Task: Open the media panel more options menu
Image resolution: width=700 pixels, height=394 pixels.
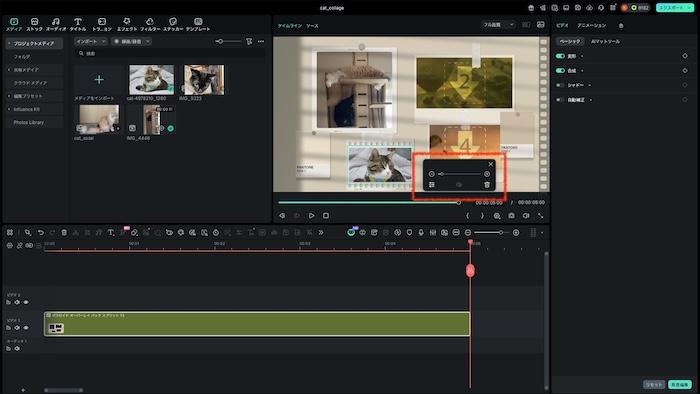Action: [x=261, y=41]
